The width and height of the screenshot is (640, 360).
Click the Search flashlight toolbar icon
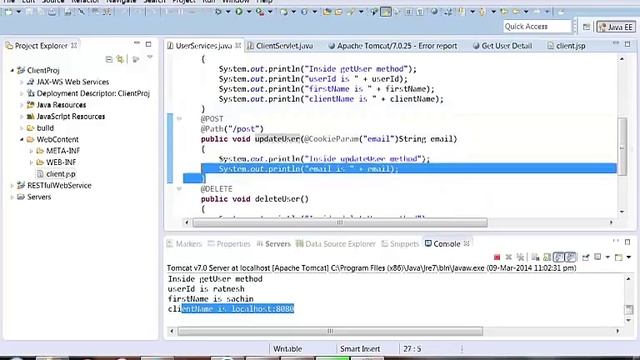(x=351, y=12)
